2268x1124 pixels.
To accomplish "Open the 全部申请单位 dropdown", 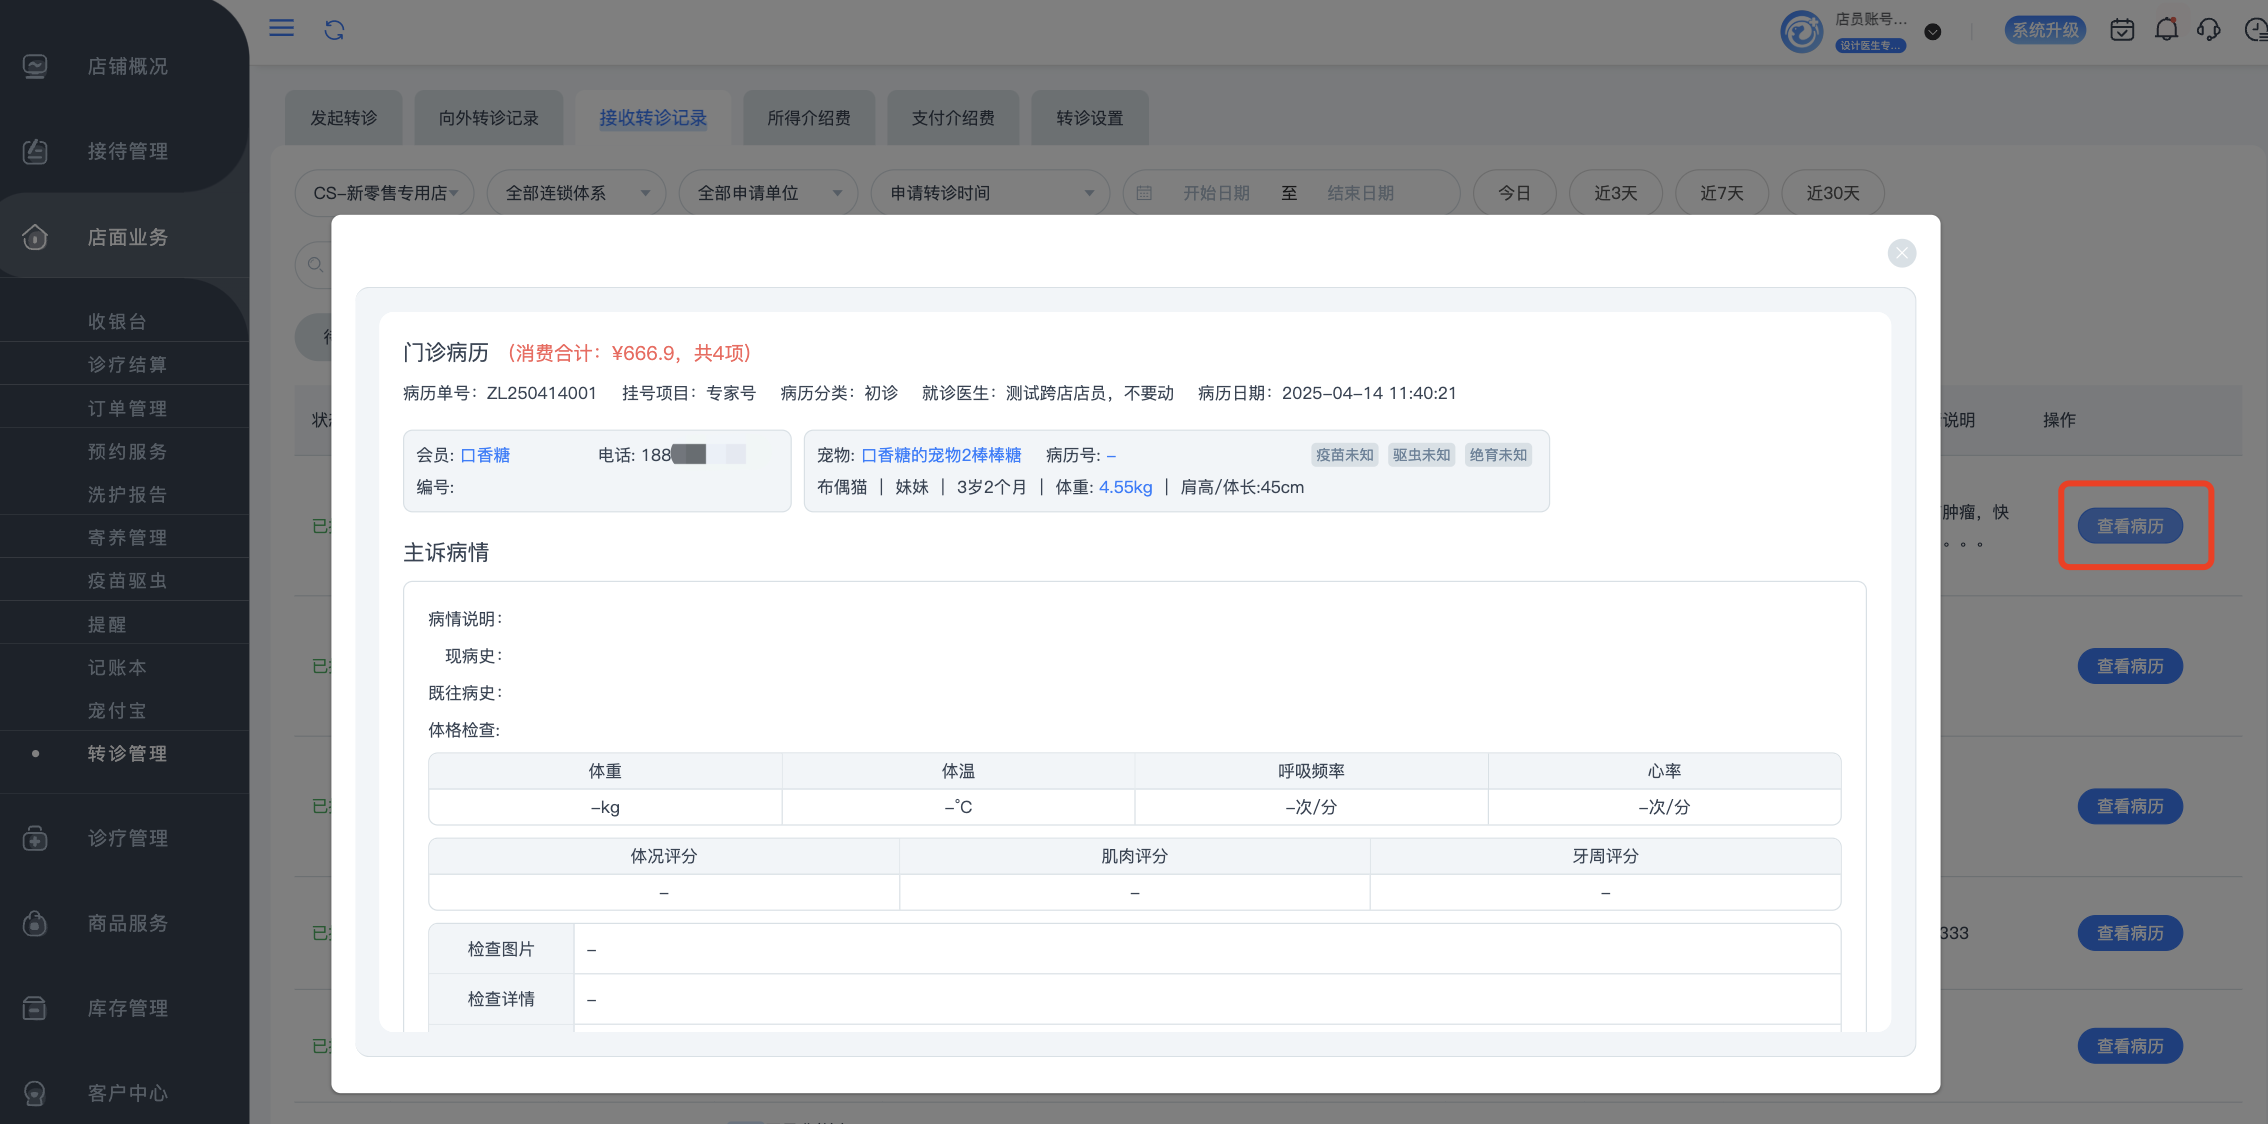I will [x=768, y=193].
